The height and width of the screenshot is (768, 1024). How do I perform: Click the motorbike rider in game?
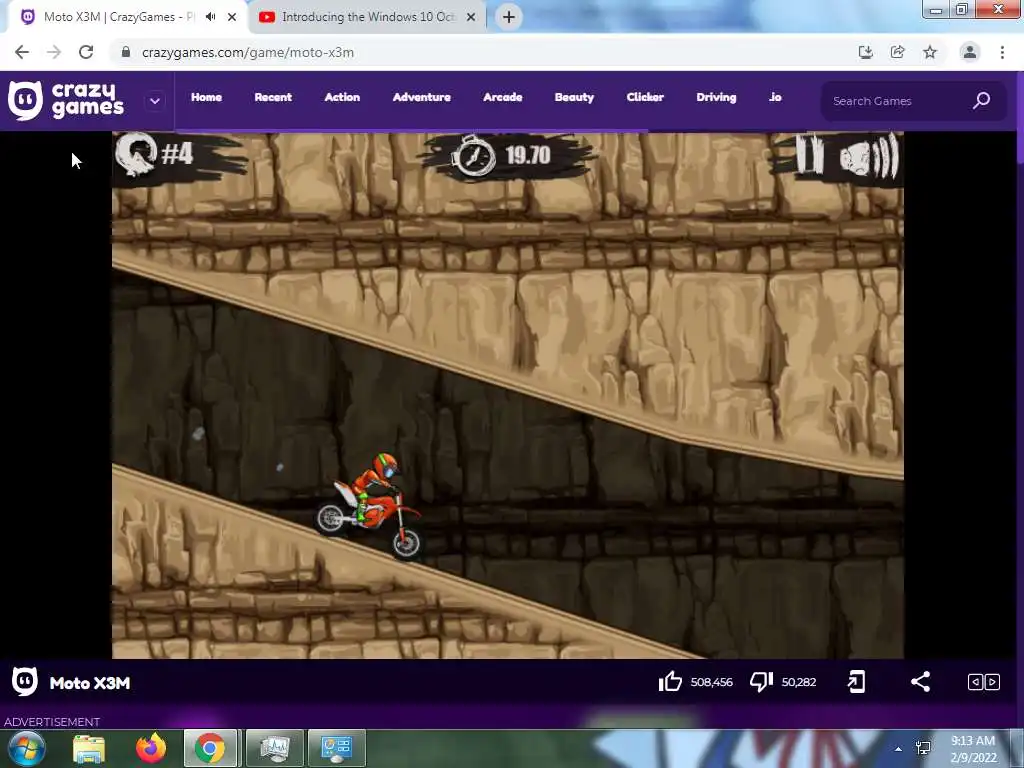(370, 507)
